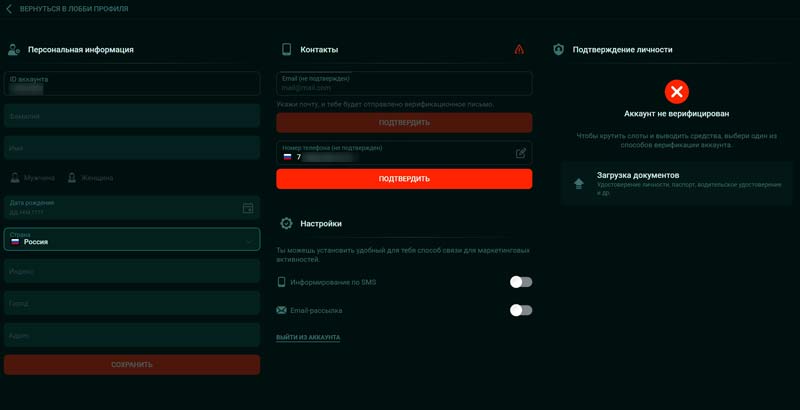800x410 pixels.
Task: Click the calendar icon in birth date field
Action: (248, 208)
